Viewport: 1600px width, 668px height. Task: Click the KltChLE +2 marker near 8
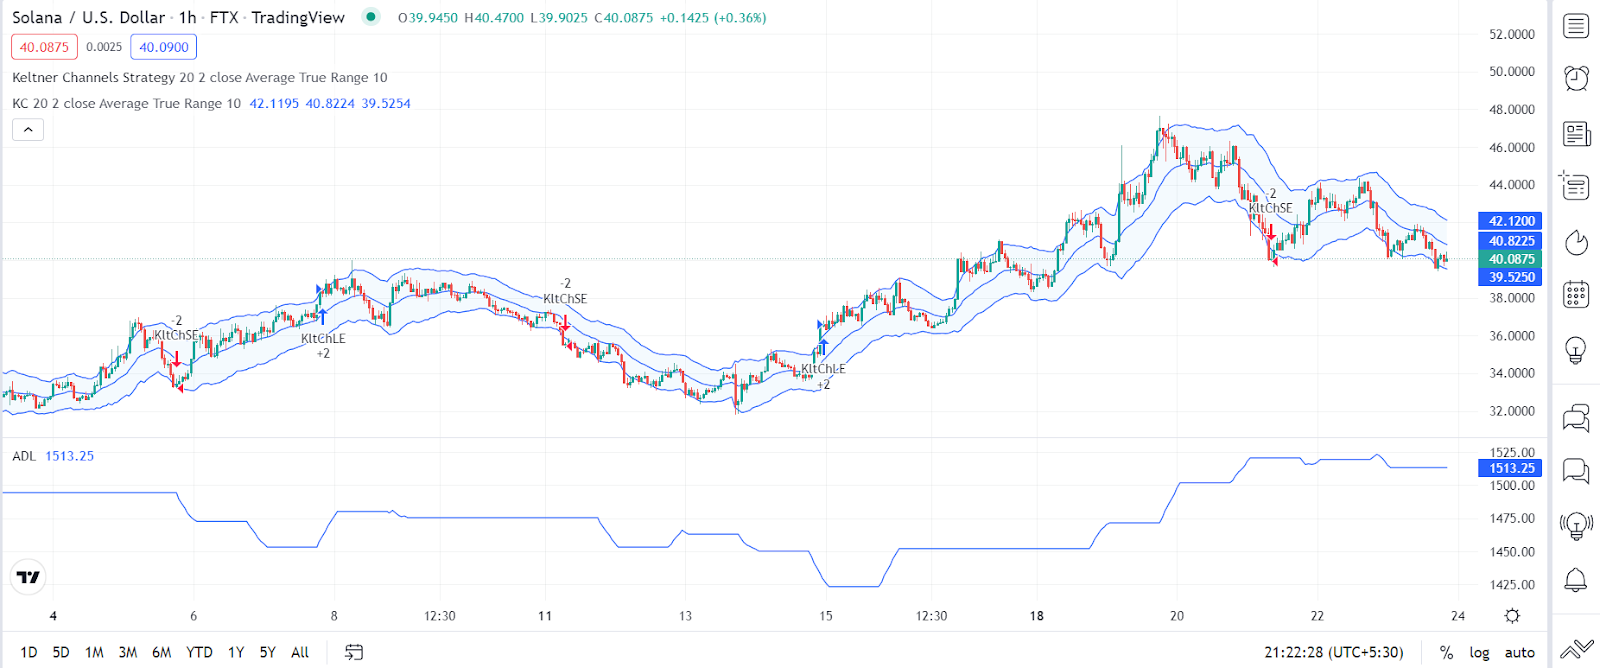[x=323, y=345]
